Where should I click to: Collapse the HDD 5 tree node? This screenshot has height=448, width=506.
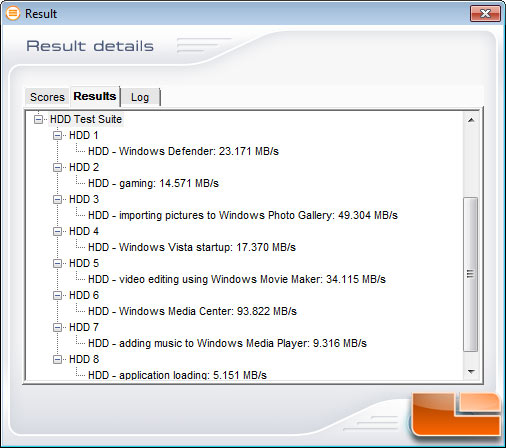tap(58, 263)
